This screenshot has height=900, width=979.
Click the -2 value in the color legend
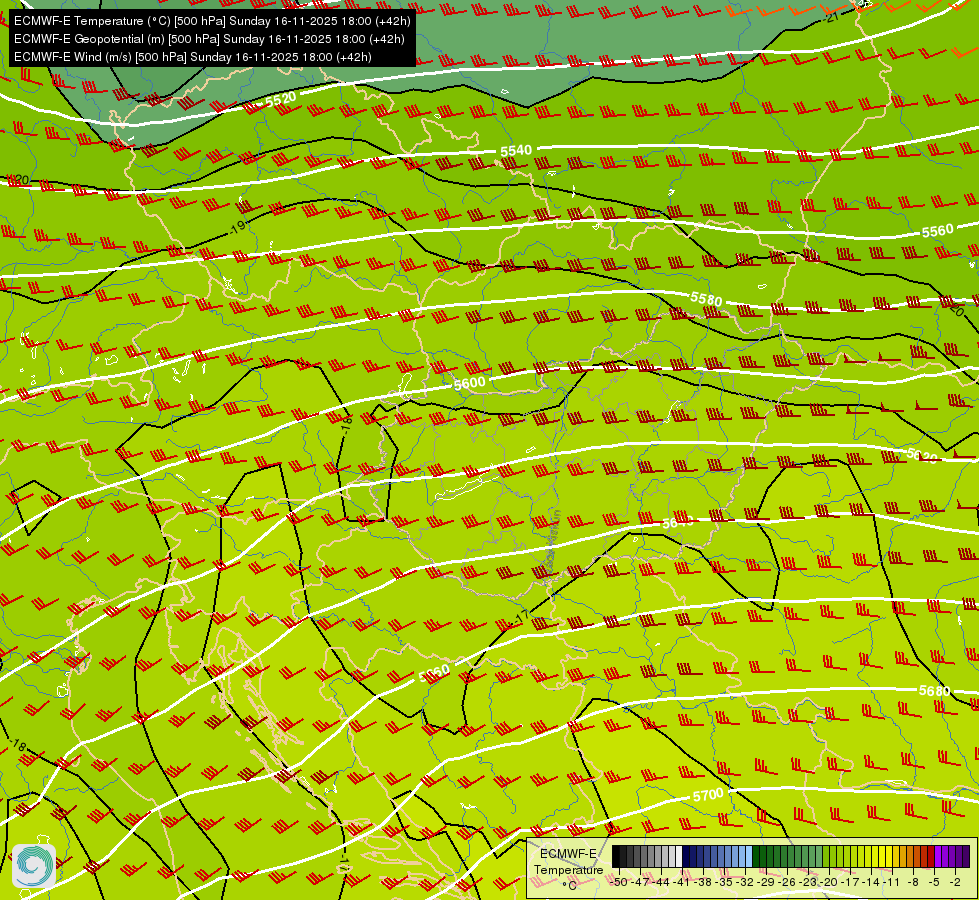click(955, 882)
